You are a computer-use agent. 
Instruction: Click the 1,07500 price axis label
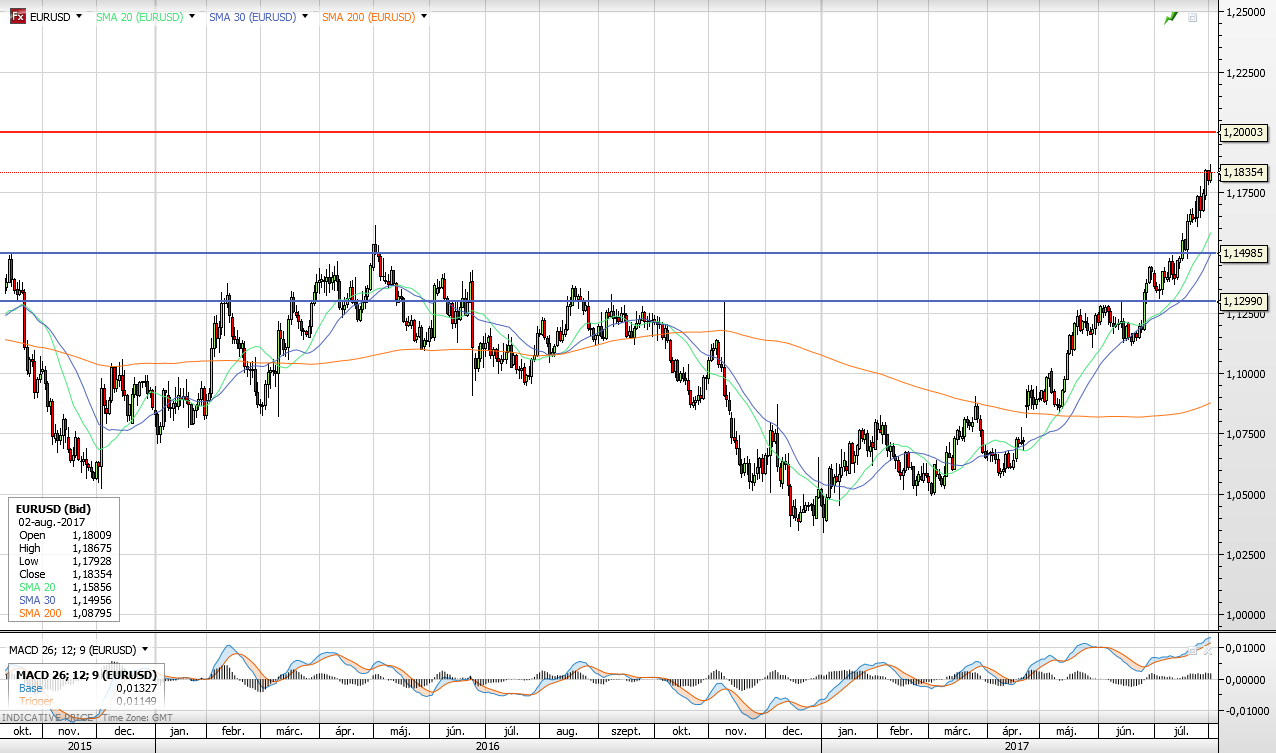tap(1245, 434)
